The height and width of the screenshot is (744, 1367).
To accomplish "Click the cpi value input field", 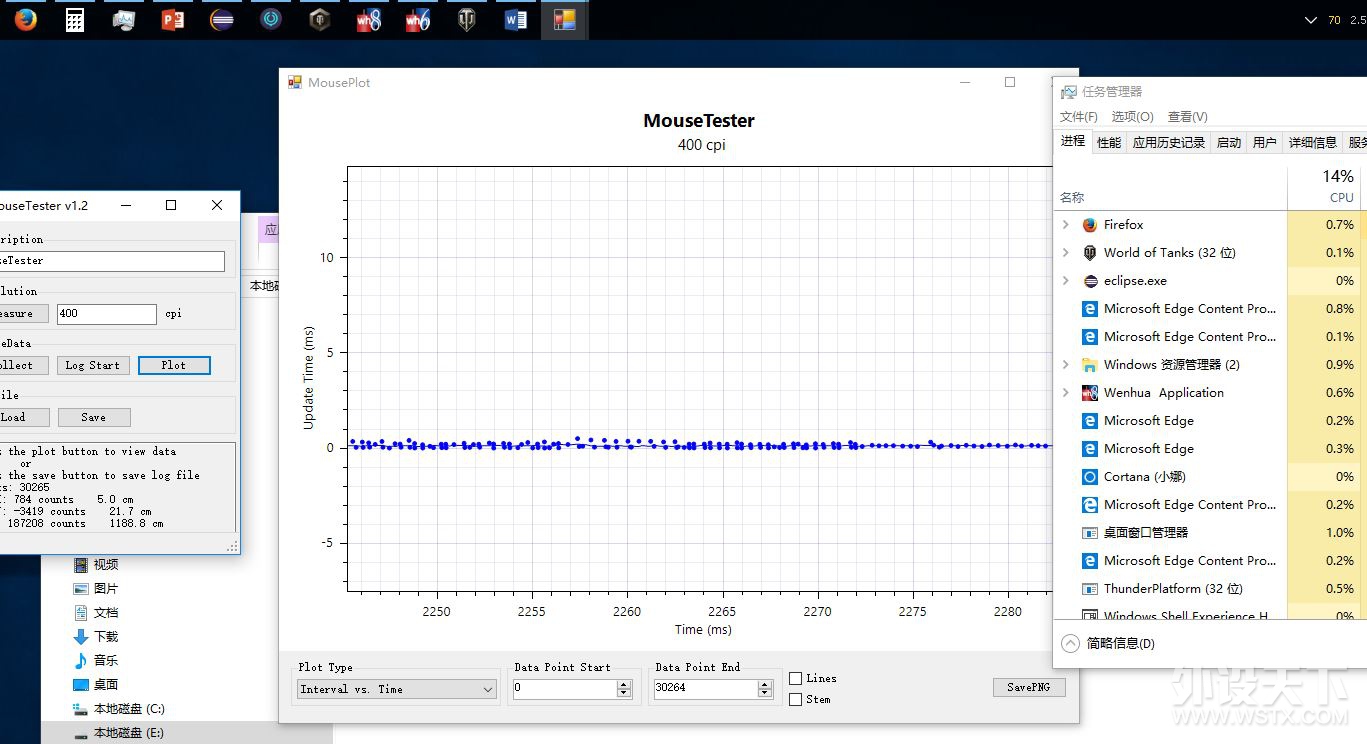I will click(107, 313).
